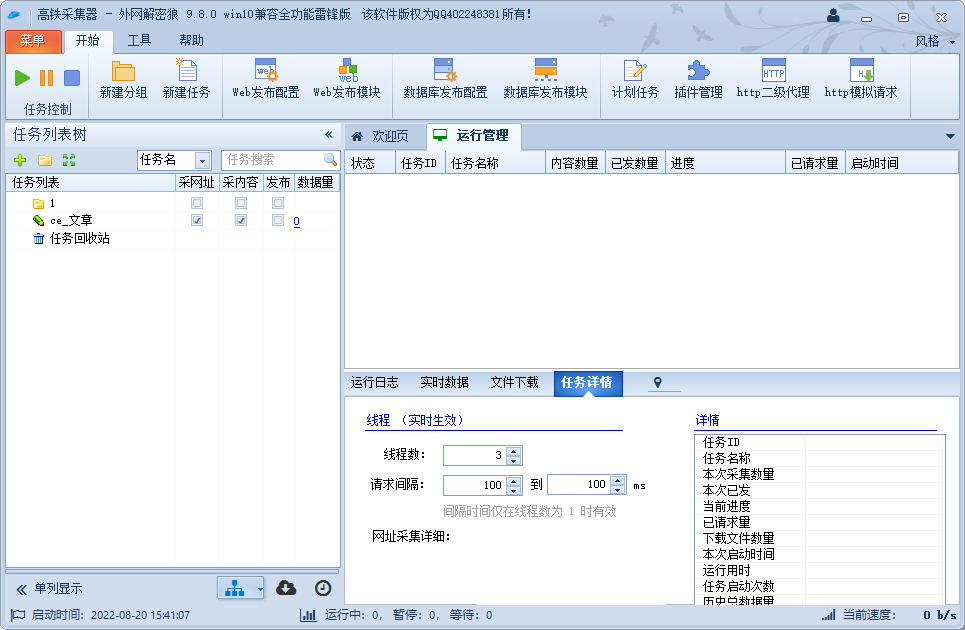Image resolution: width=965 pixels, height=630 pixels.
Task: Create new task via 新建任务
Action: coord(186,80)
